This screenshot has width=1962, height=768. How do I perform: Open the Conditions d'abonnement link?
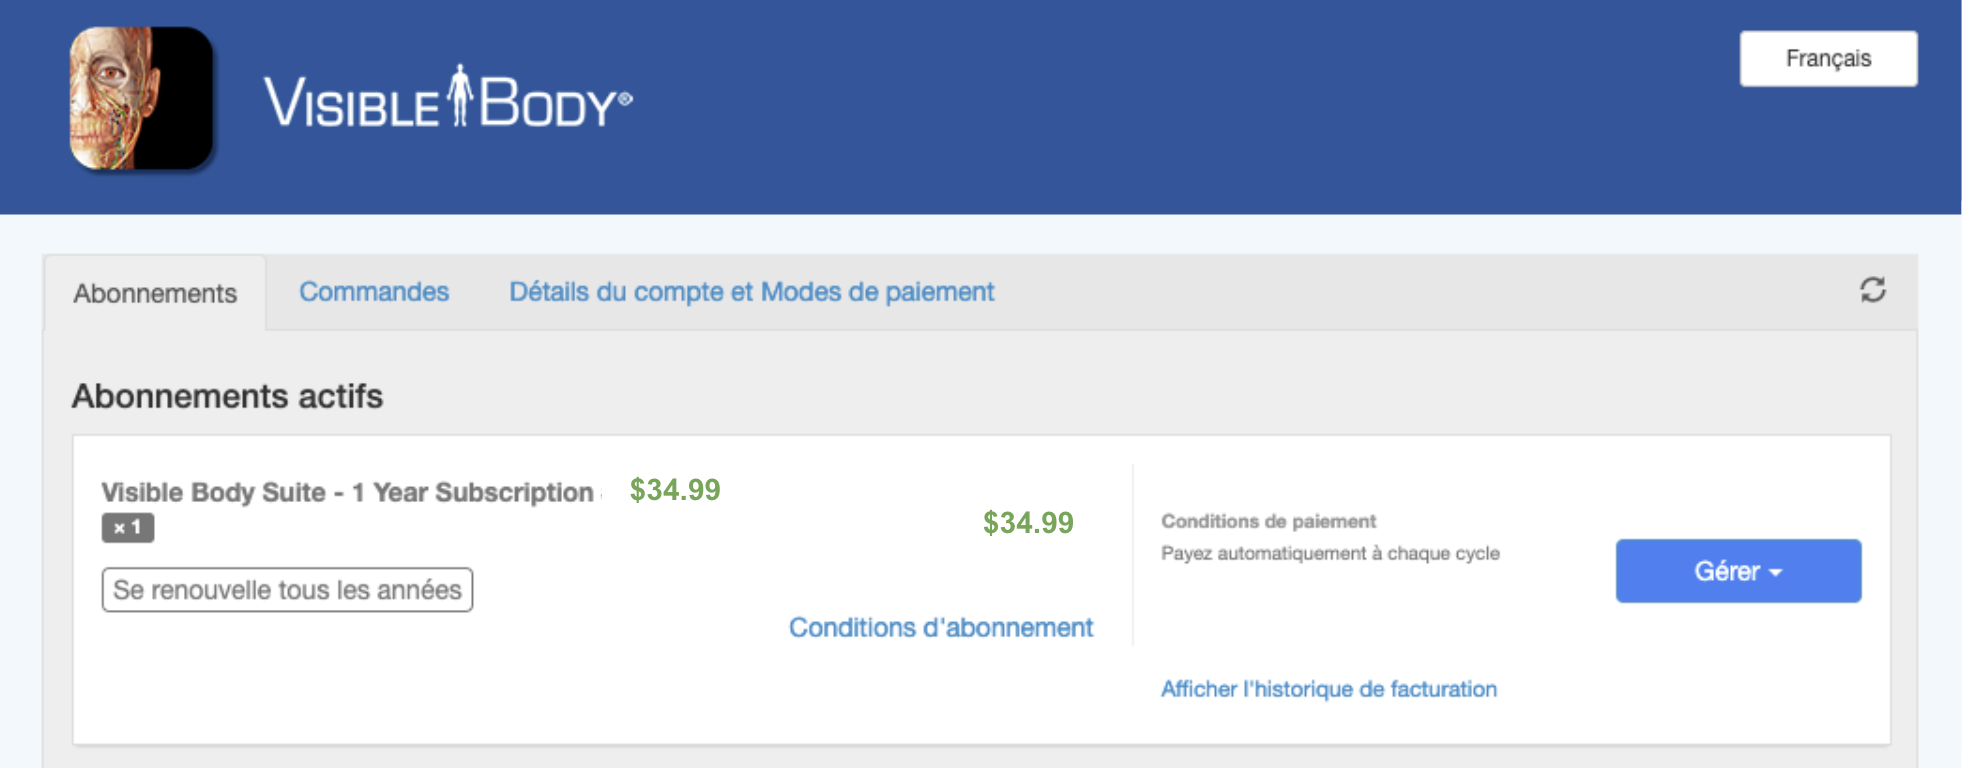[941, 627]
